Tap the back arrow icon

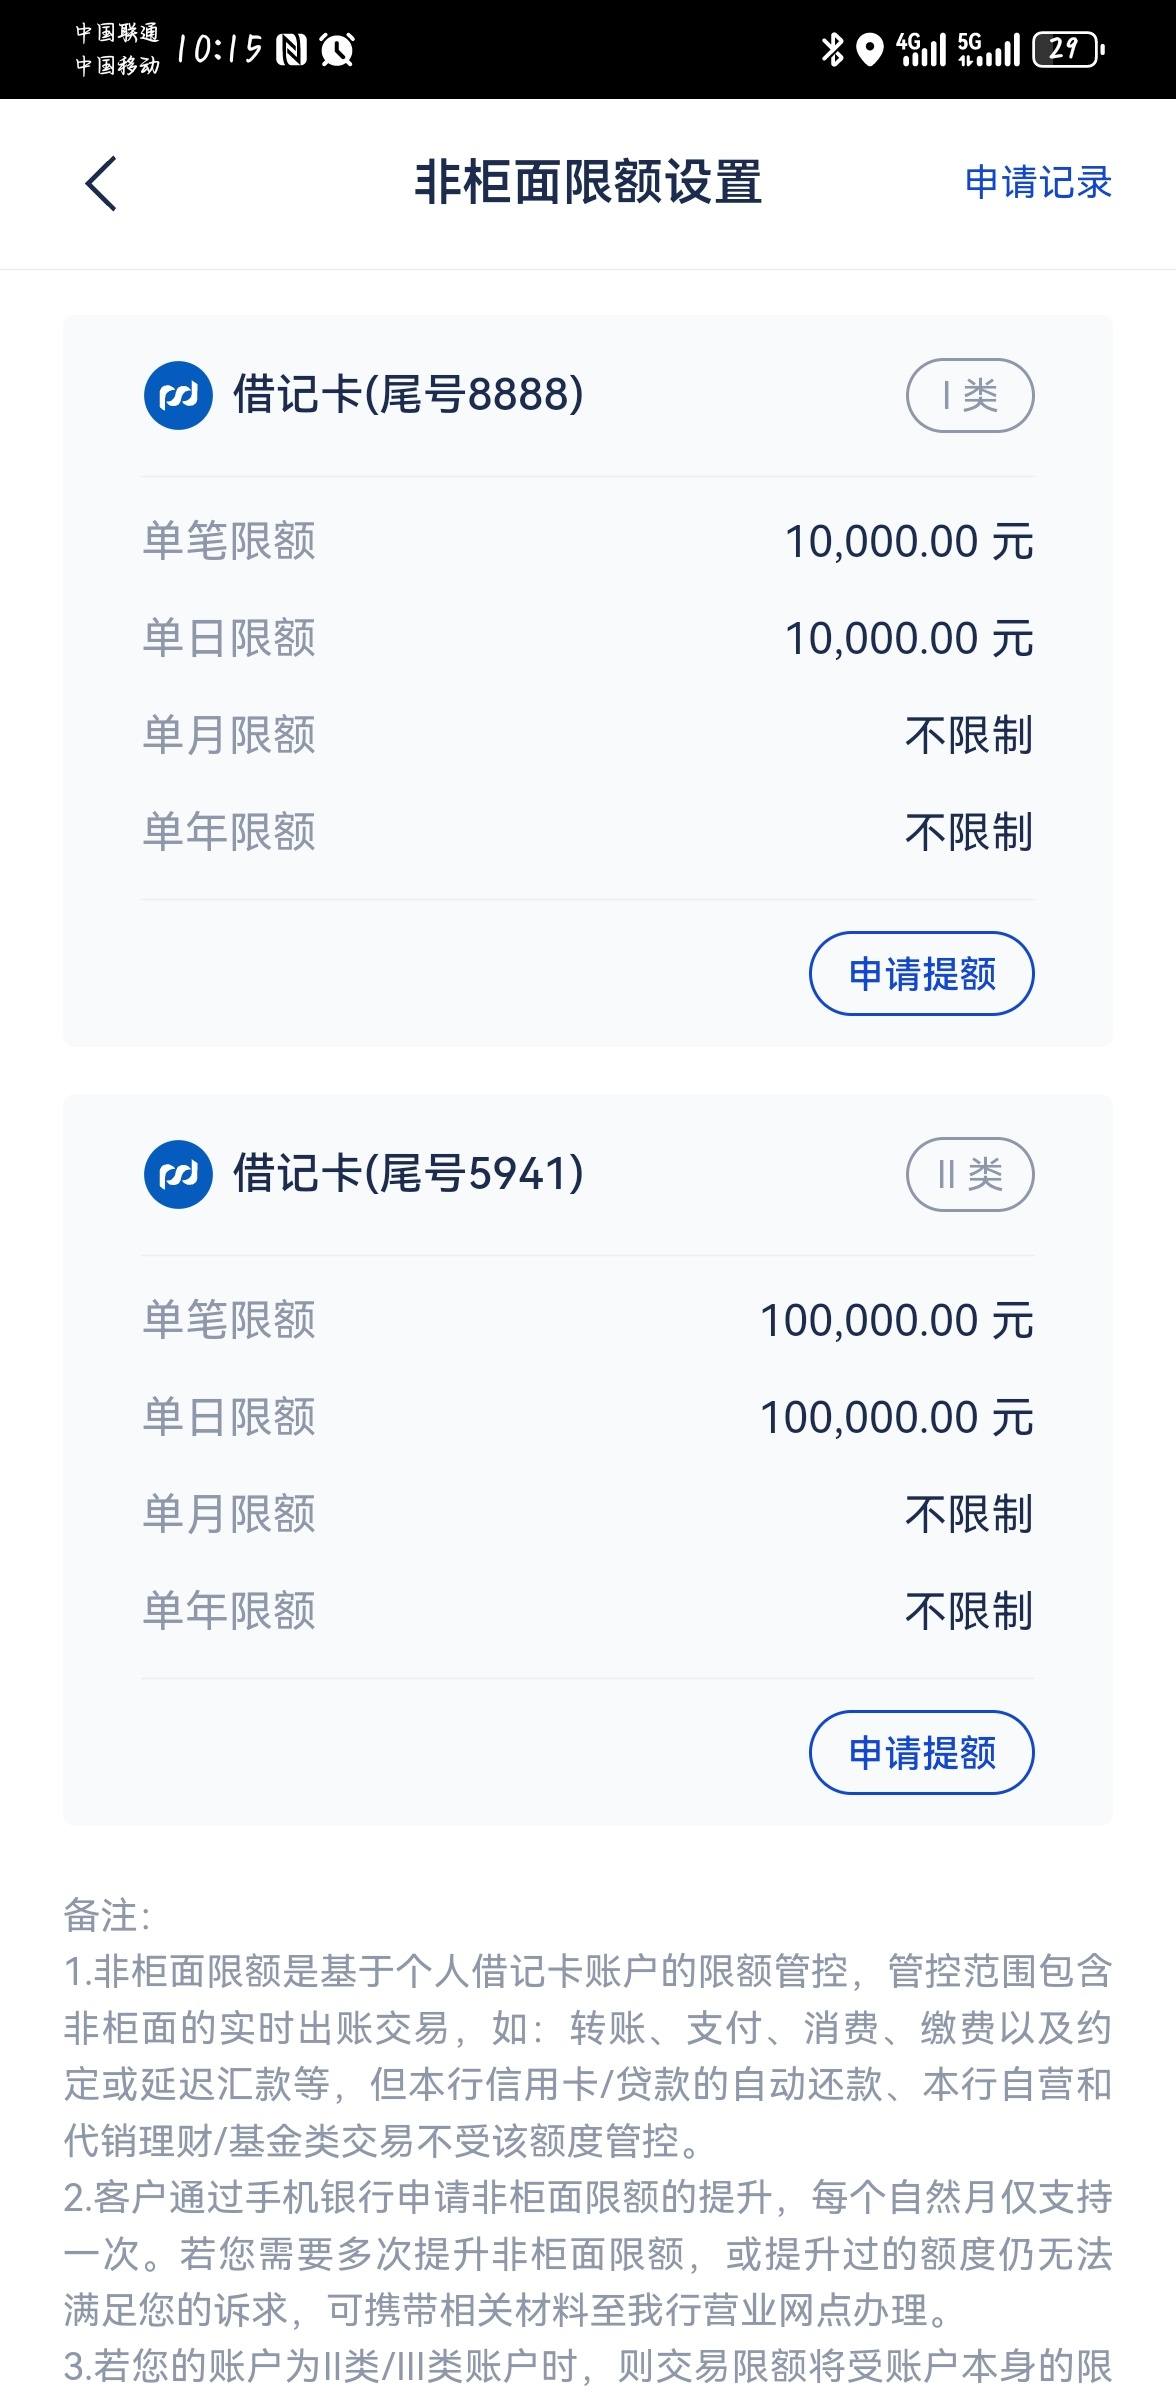click(101, 184)
